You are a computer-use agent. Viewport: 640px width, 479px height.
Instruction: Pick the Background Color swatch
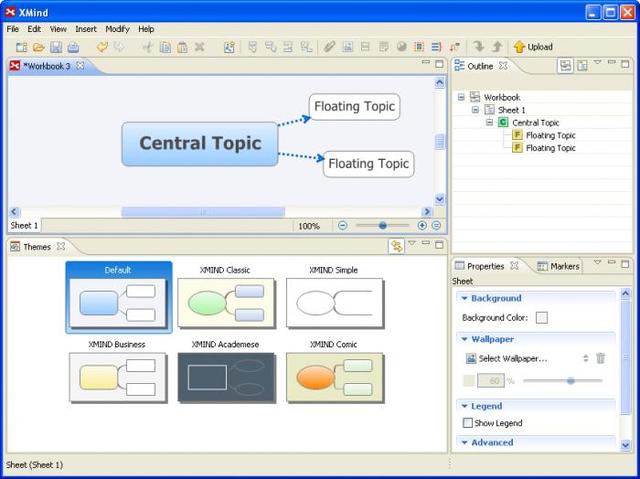(542, 317)
